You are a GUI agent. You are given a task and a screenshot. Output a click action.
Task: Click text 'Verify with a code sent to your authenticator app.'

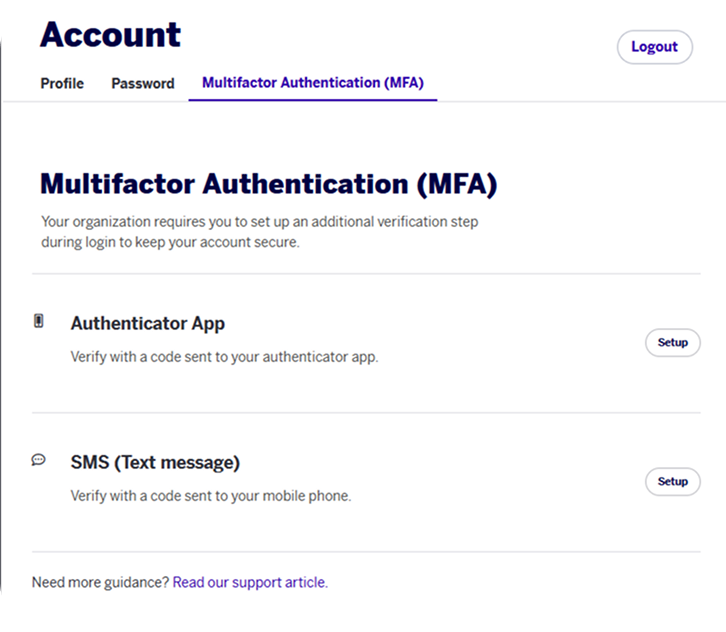click(225, 357)
